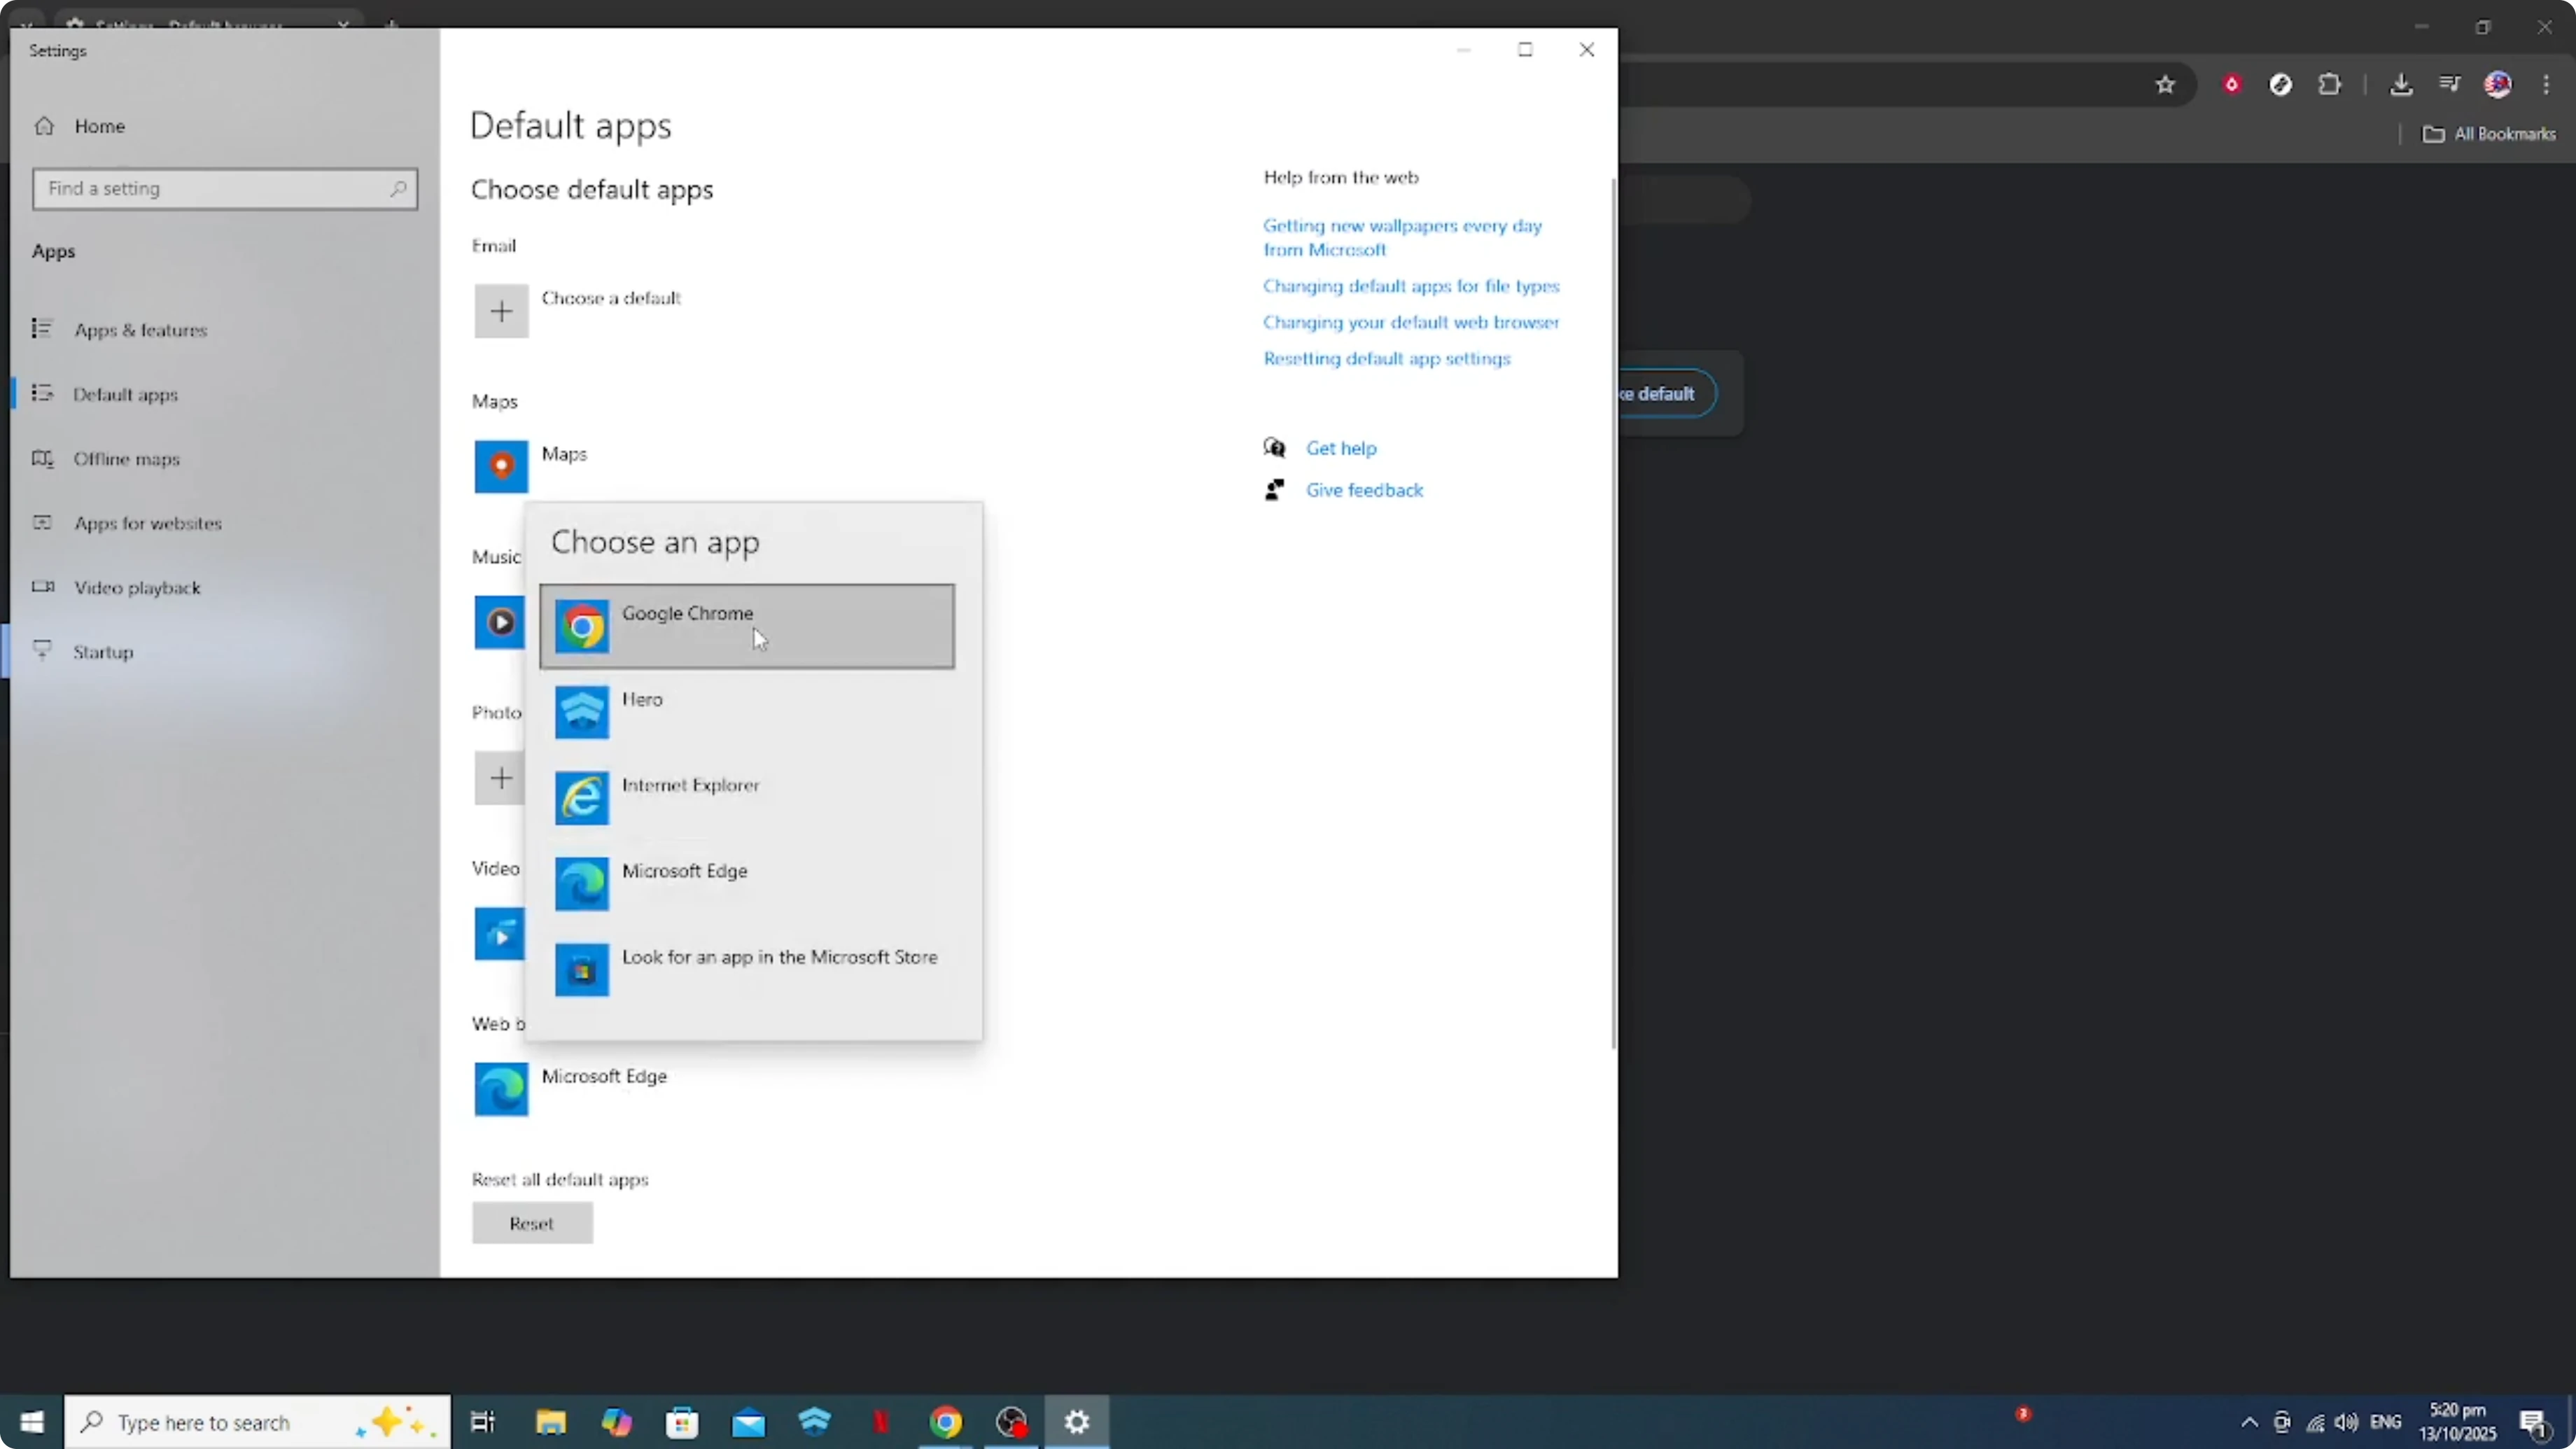Viewport: 2576px width, 1449px height.
Task: Launch OBS Studio from the taskbar
Action: click(x=1010, y=1421)
